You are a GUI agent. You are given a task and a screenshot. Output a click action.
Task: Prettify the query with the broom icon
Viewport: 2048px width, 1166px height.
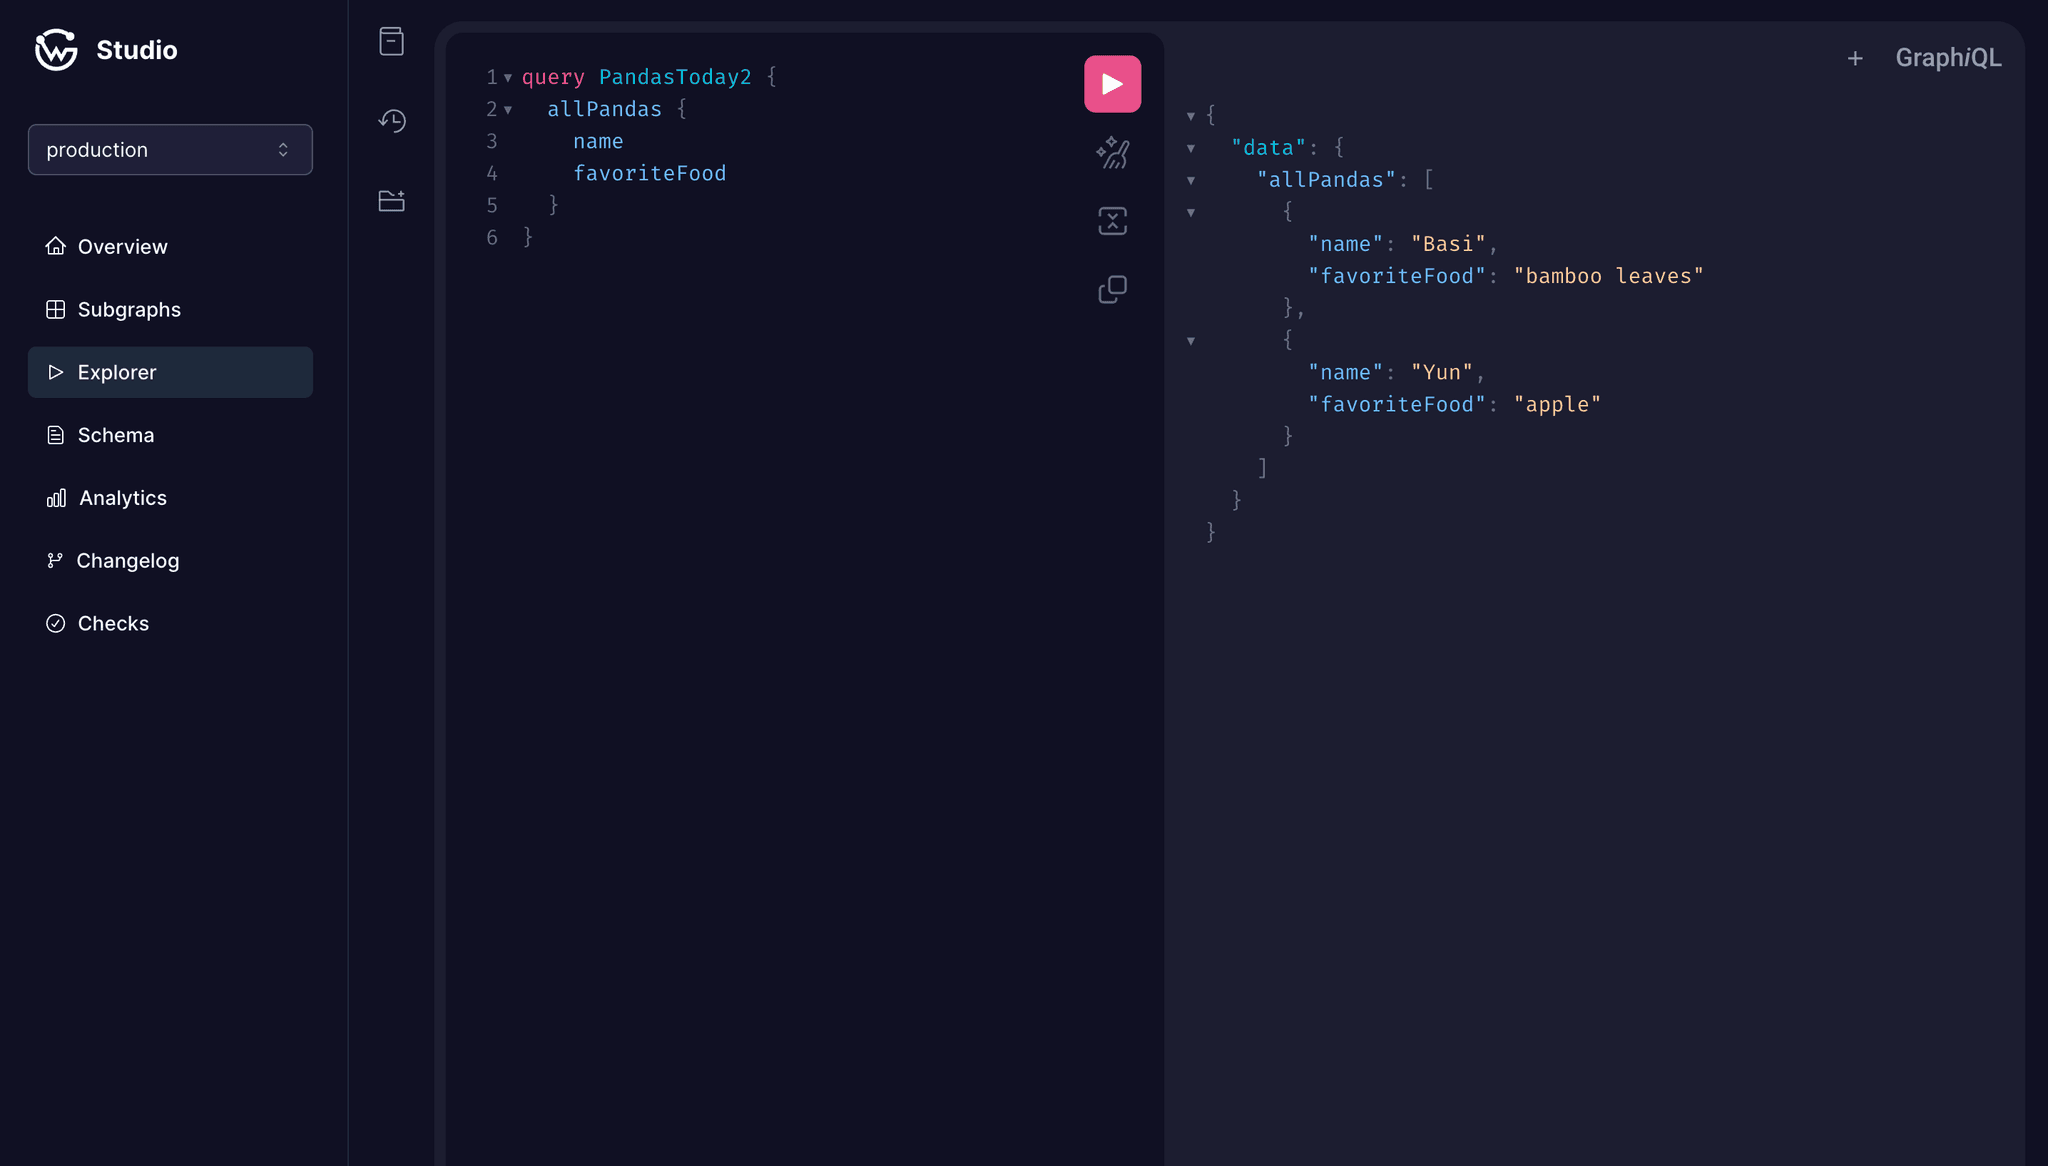pos(1112,153)
